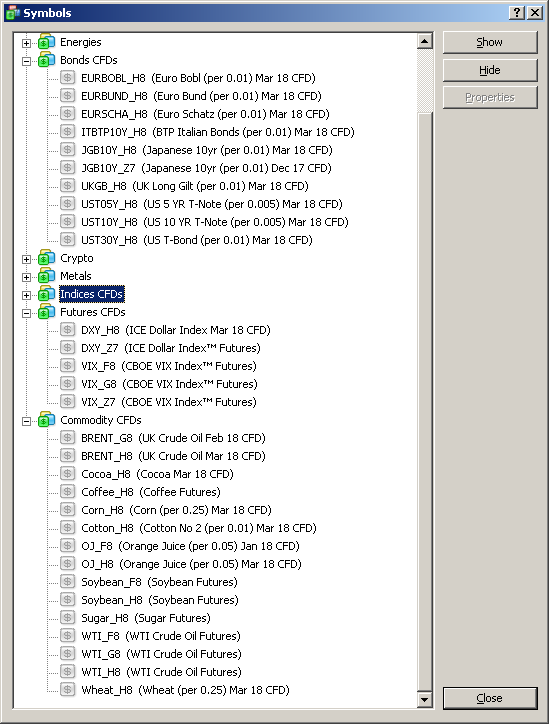Click the Crypto folder icon
Screen dimensions: 549x724
[47, 258]
